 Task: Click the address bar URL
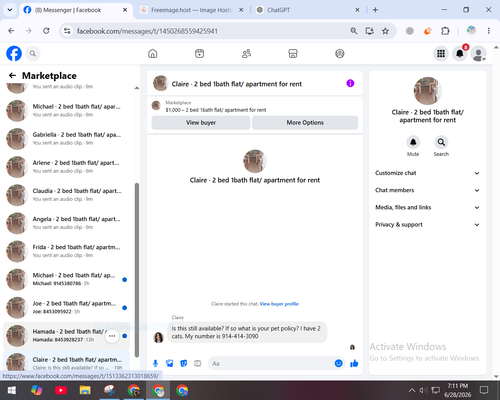pos(147,31)
